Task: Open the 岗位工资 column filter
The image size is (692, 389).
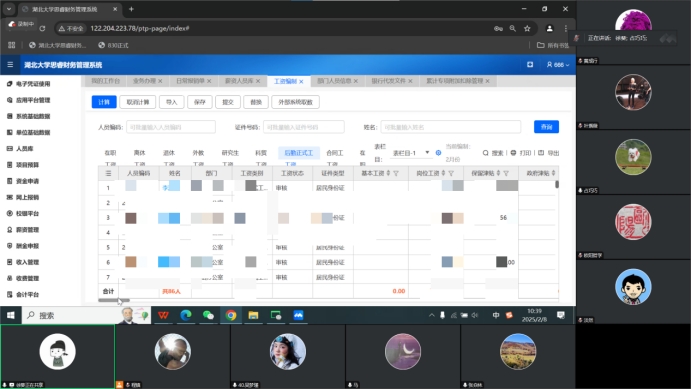Action: pyautogui.click(x=451, y=174)
